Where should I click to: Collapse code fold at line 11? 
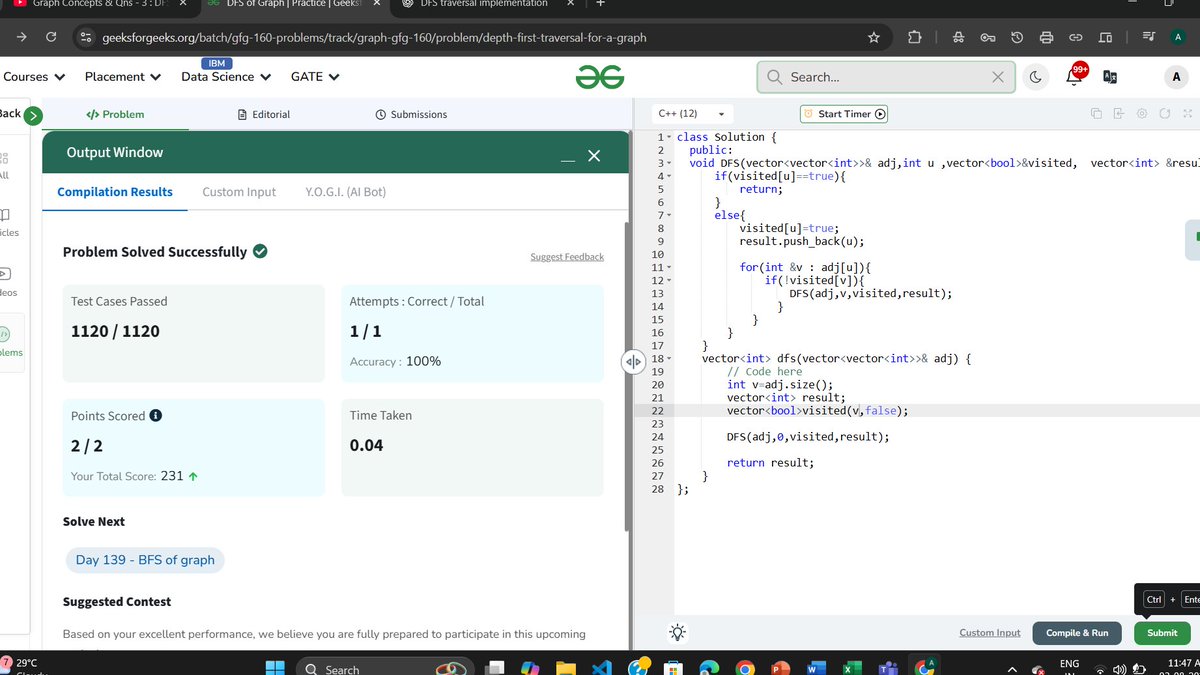[x=668, y=268]
